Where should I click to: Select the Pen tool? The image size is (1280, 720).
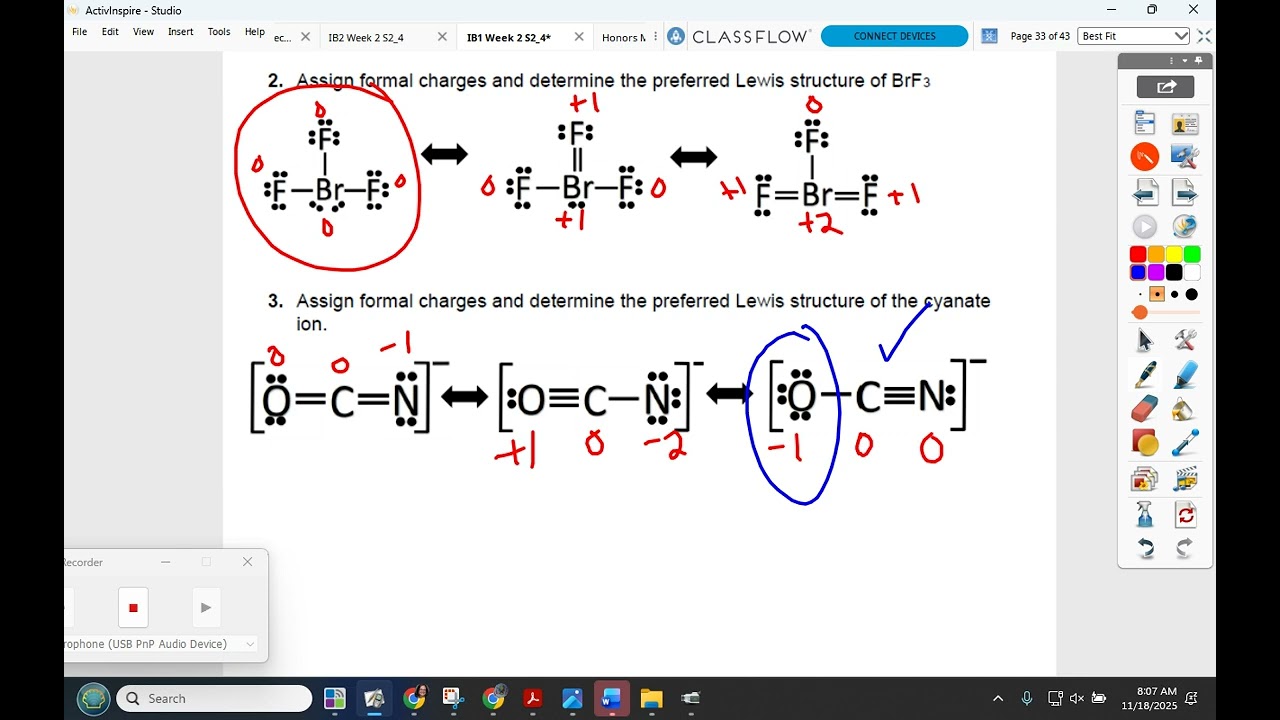(1145, 375)
